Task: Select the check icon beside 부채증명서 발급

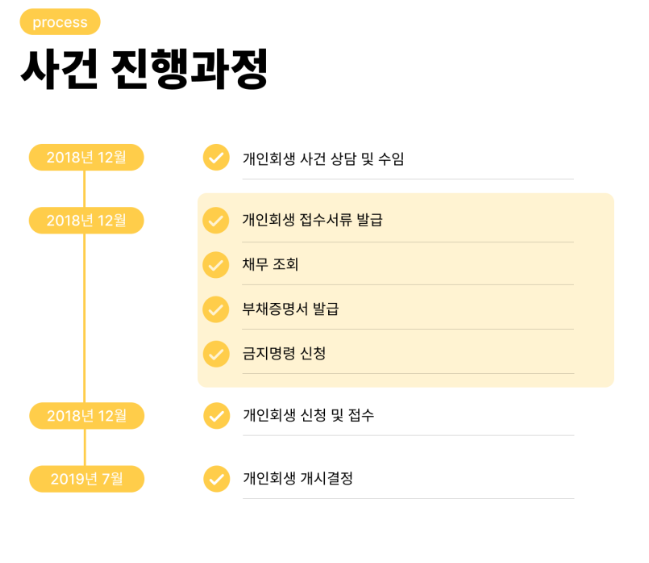Action: 216,309
